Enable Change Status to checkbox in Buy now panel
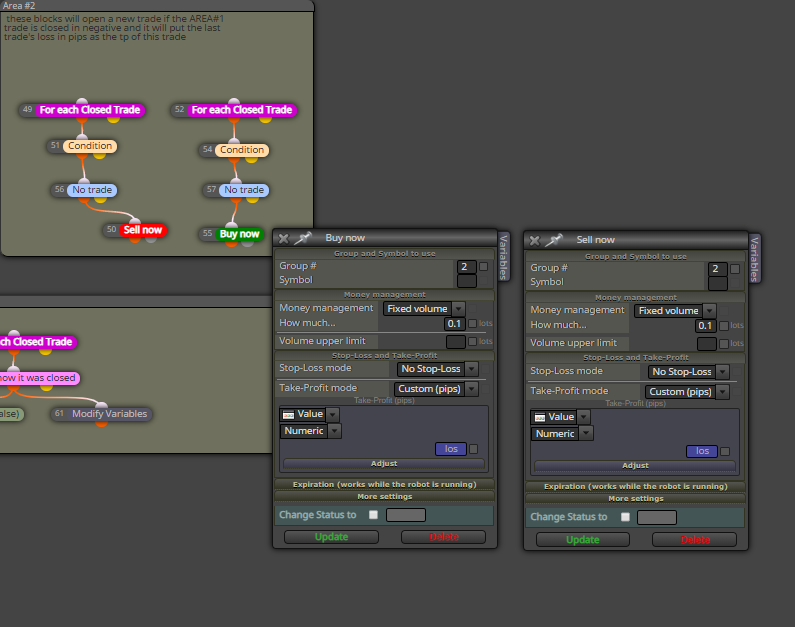This screenshot has height=627, width=795. click(x=374, y=515)
